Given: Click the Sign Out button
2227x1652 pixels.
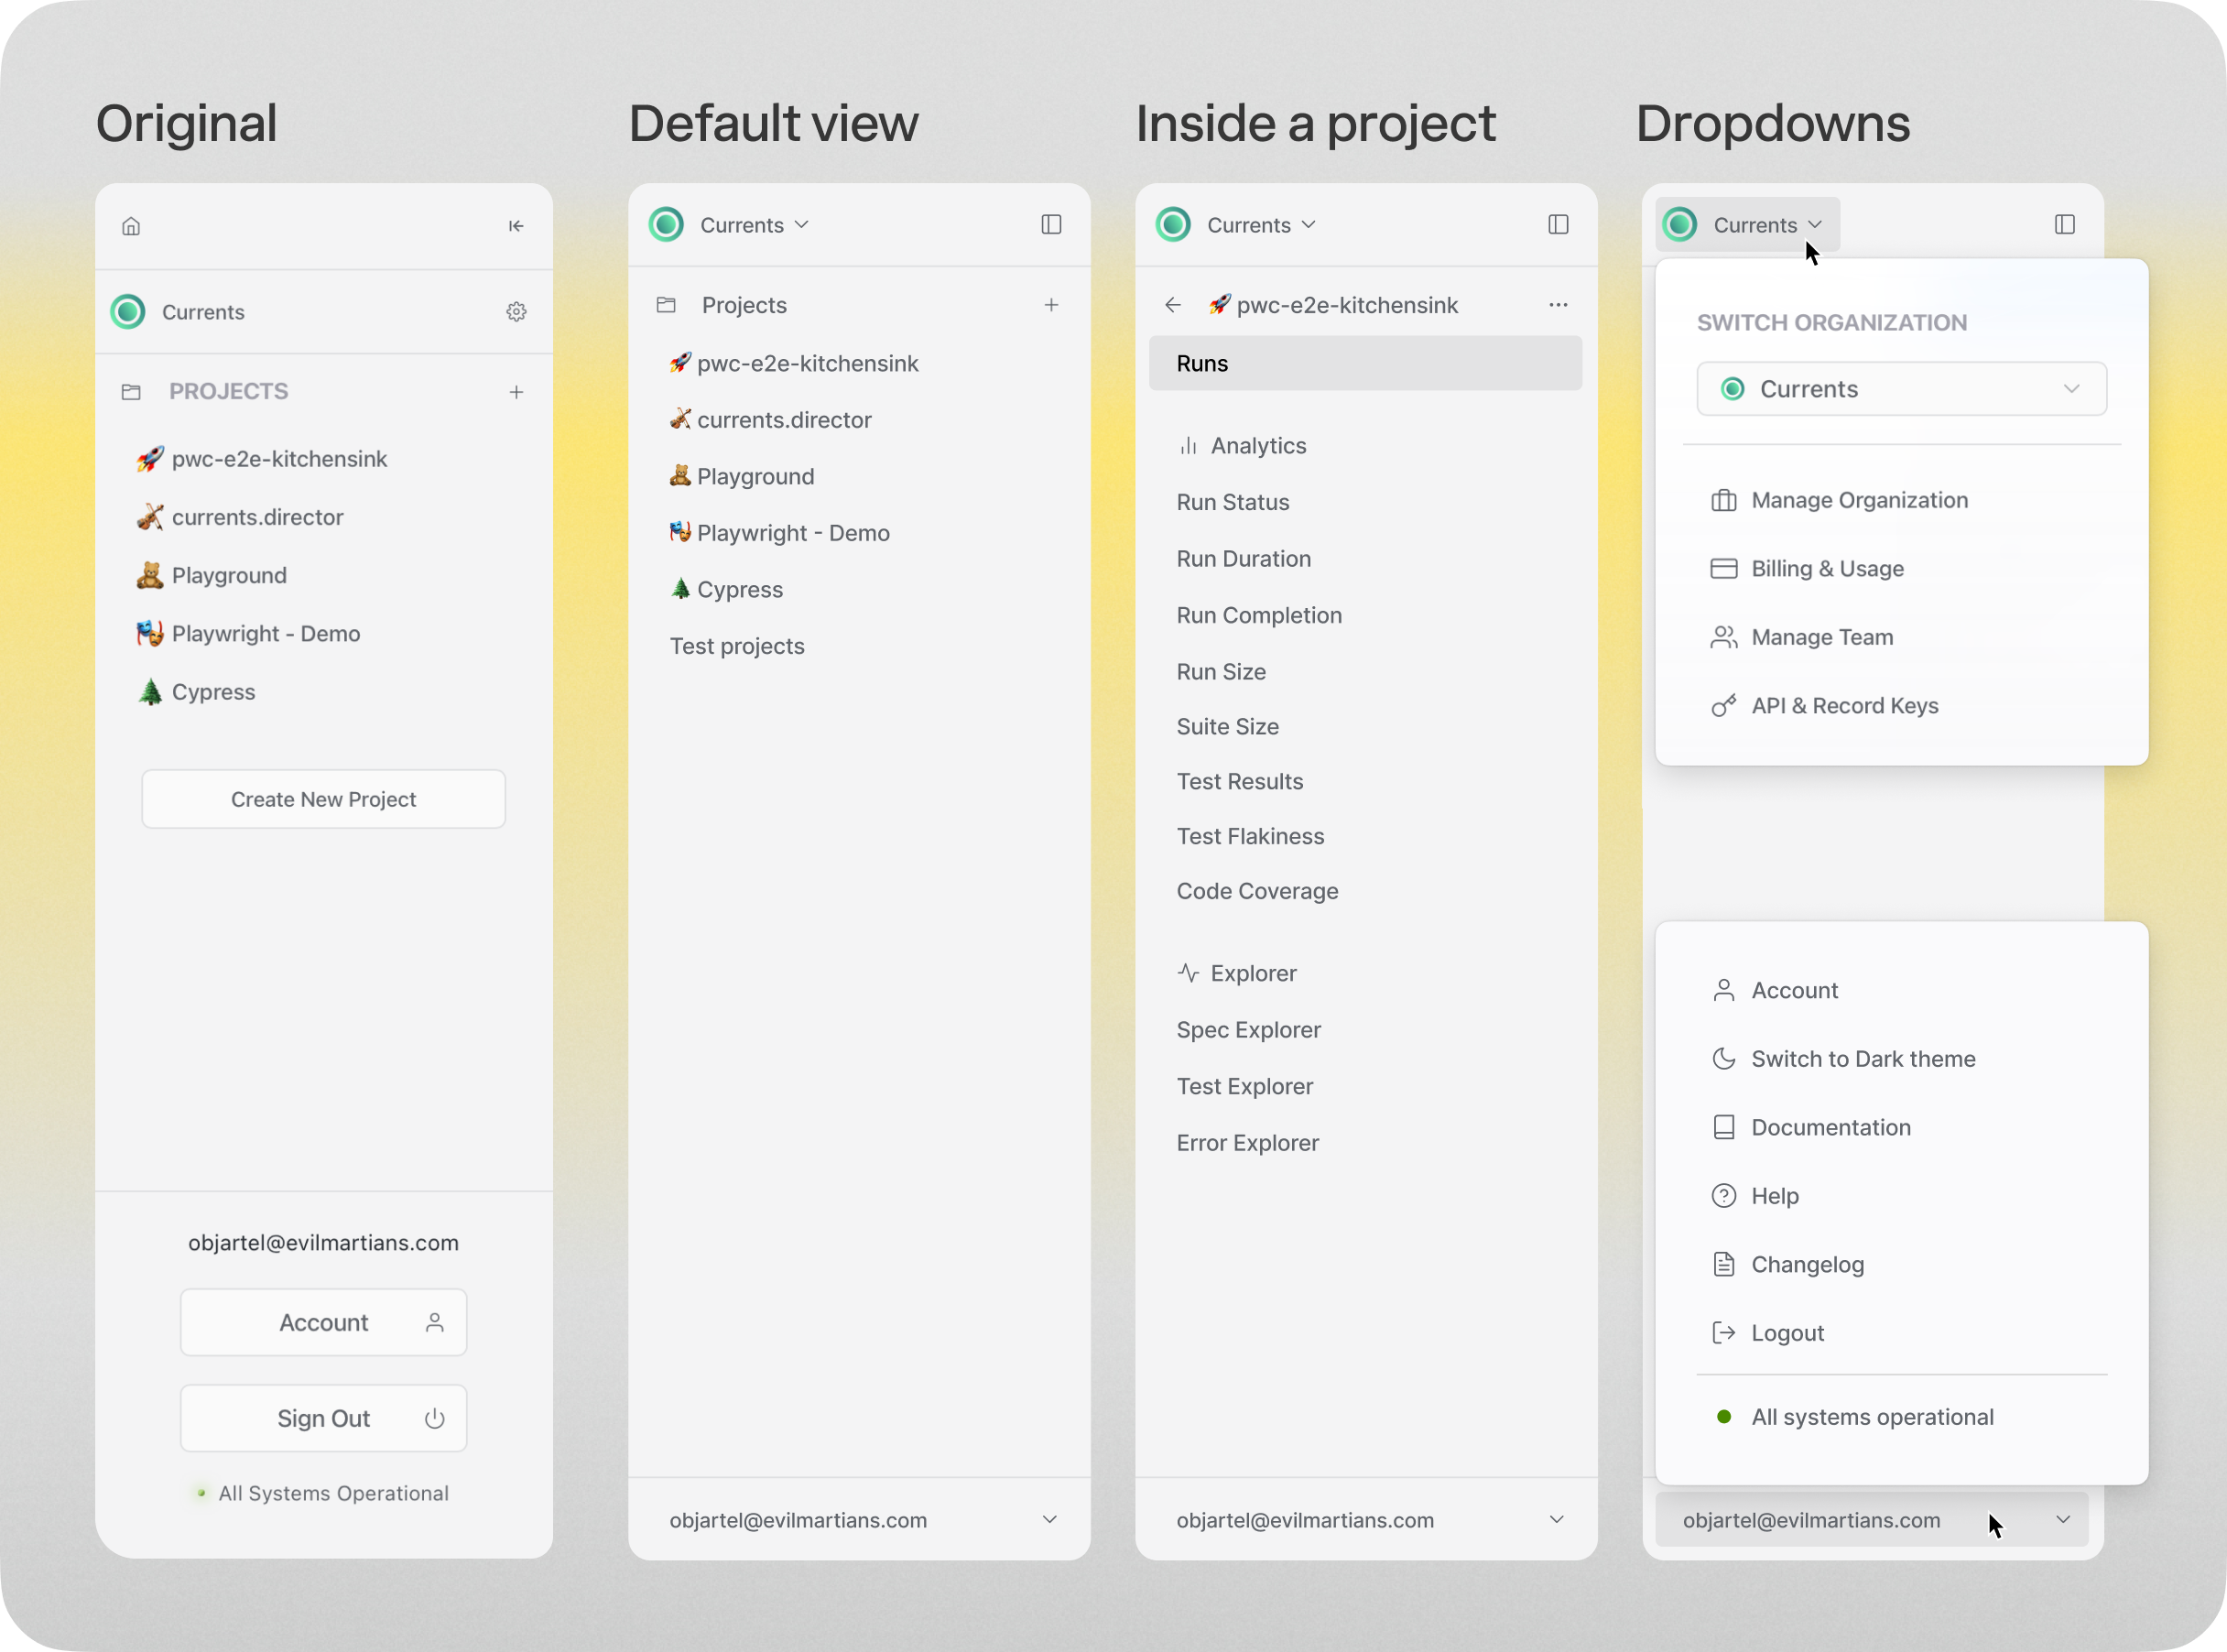Looking at the screenshot, I should tap(323, 1419).
